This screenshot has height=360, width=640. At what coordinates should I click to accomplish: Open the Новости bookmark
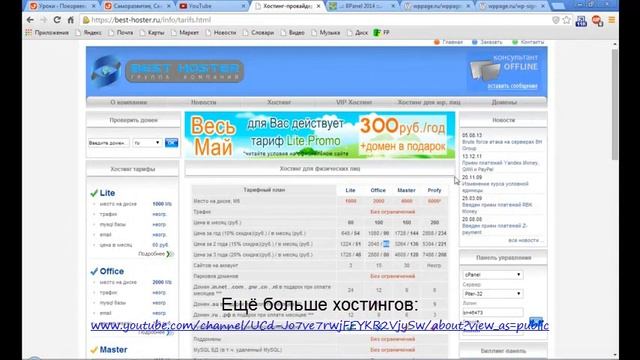[x=221, y=32]
